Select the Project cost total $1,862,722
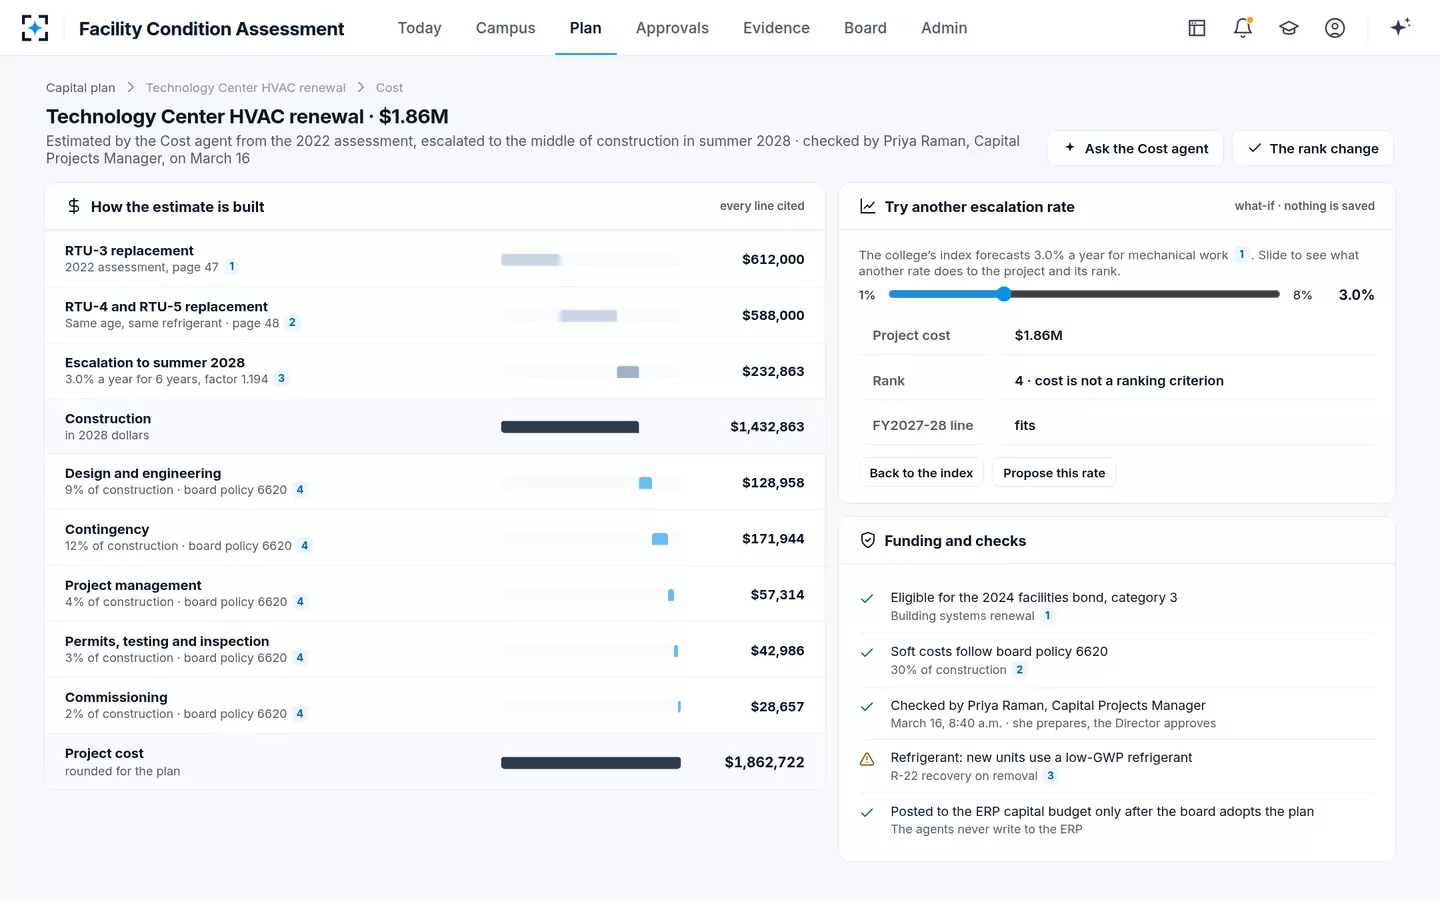The image size is (1440, 900). point(765,762)
